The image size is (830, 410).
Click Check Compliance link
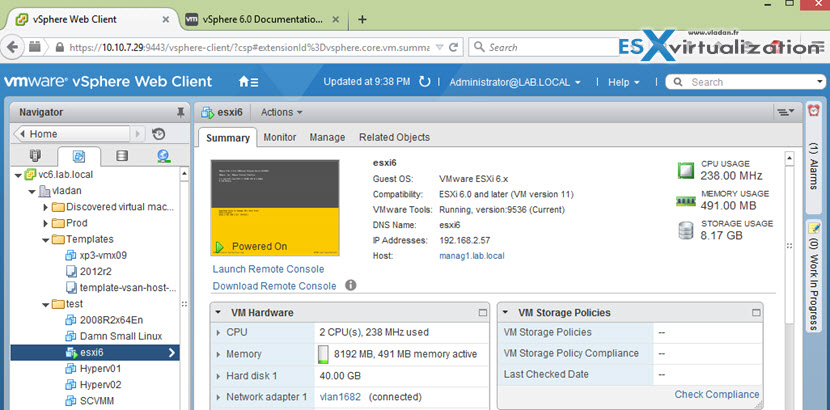click(x=717, y=394)
